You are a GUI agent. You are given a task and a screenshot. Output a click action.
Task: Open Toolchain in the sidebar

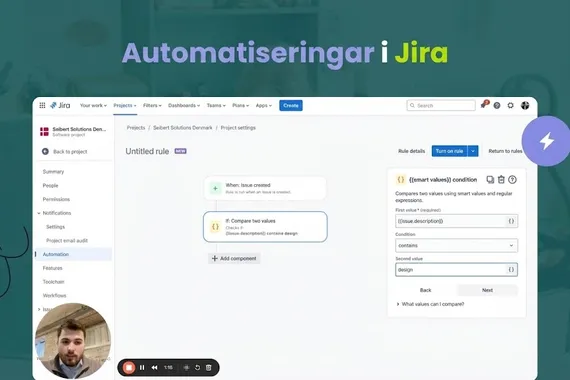(53, 282)
